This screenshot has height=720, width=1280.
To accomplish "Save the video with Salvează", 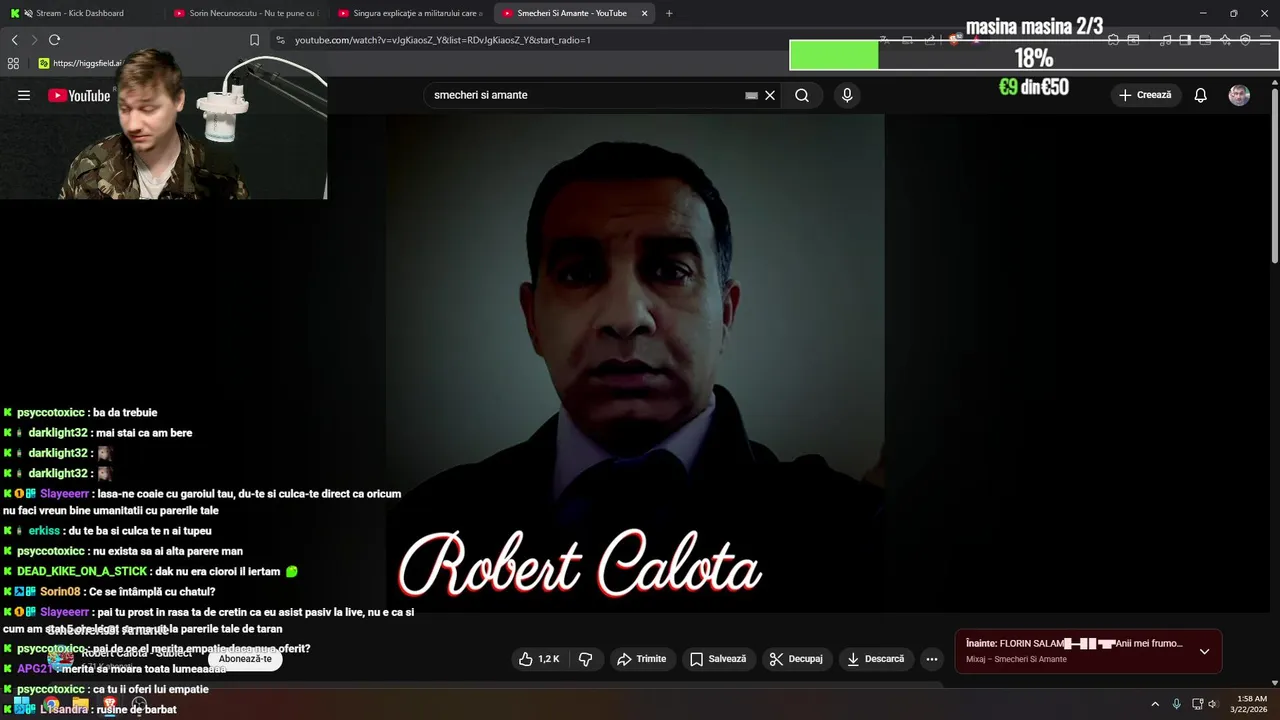I will point(718,659).
